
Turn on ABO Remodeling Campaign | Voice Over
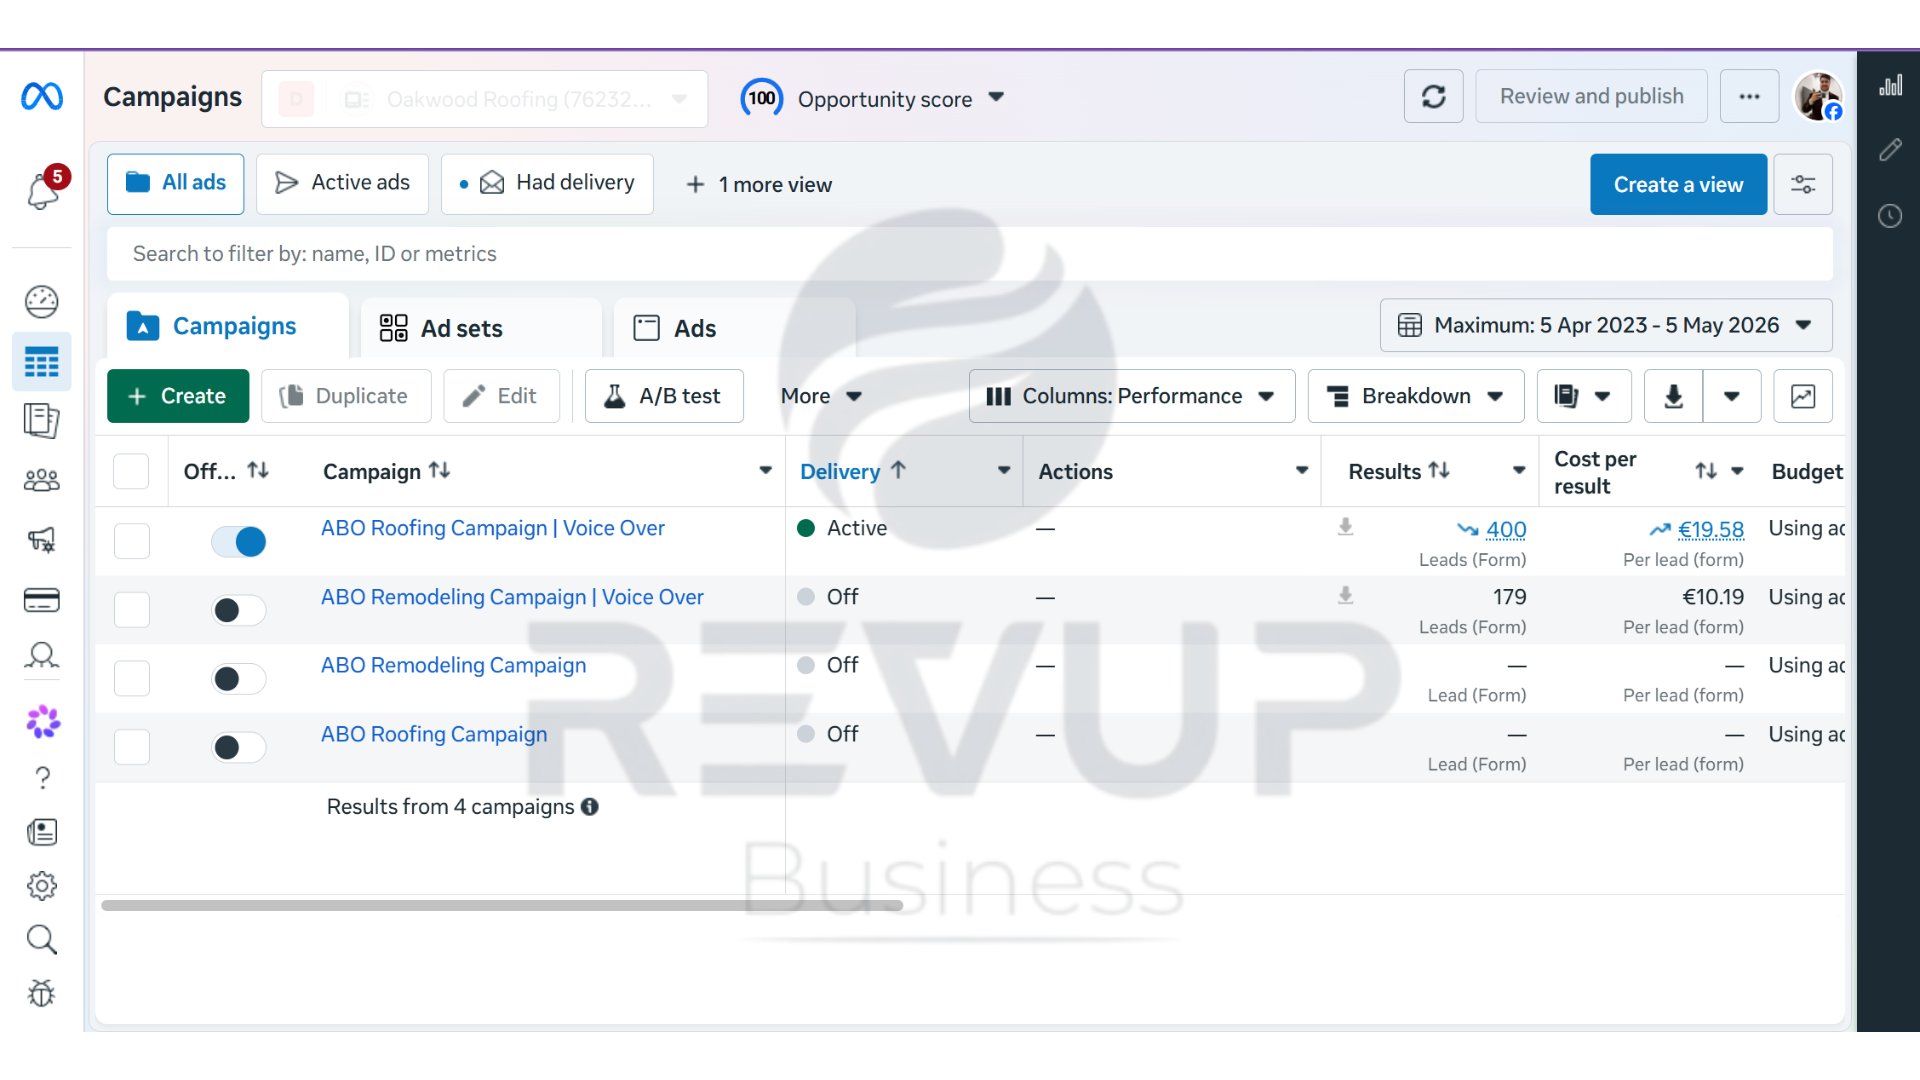(x=239, y=610)
